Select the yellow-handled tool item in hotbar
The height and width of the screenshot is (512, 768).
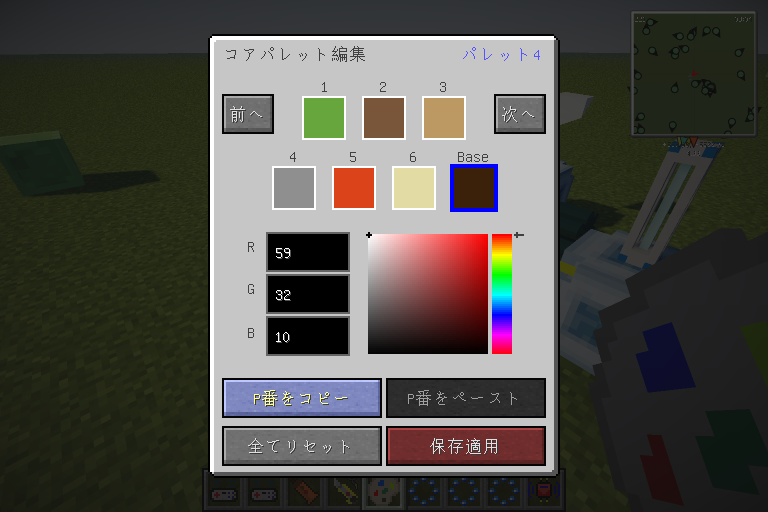point(344,492)
